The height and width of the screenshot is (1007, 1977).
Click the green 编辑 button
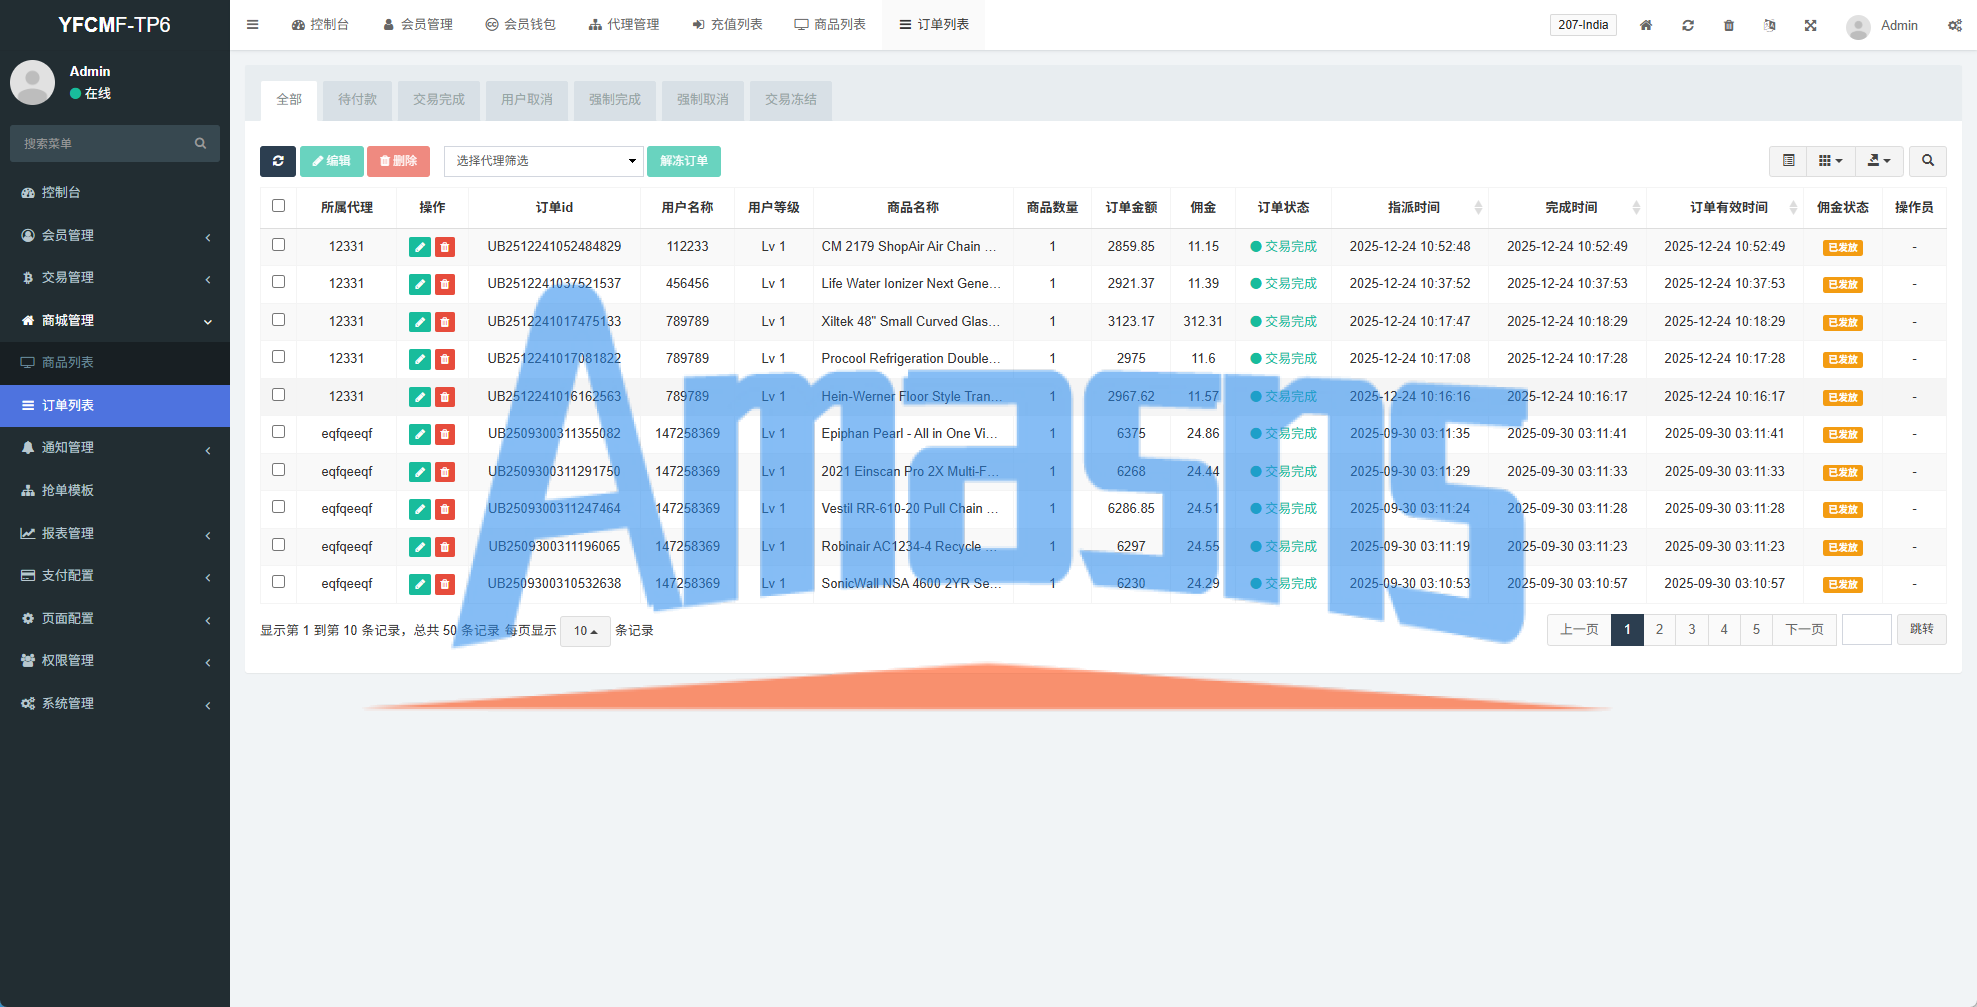tap(331, 161)
